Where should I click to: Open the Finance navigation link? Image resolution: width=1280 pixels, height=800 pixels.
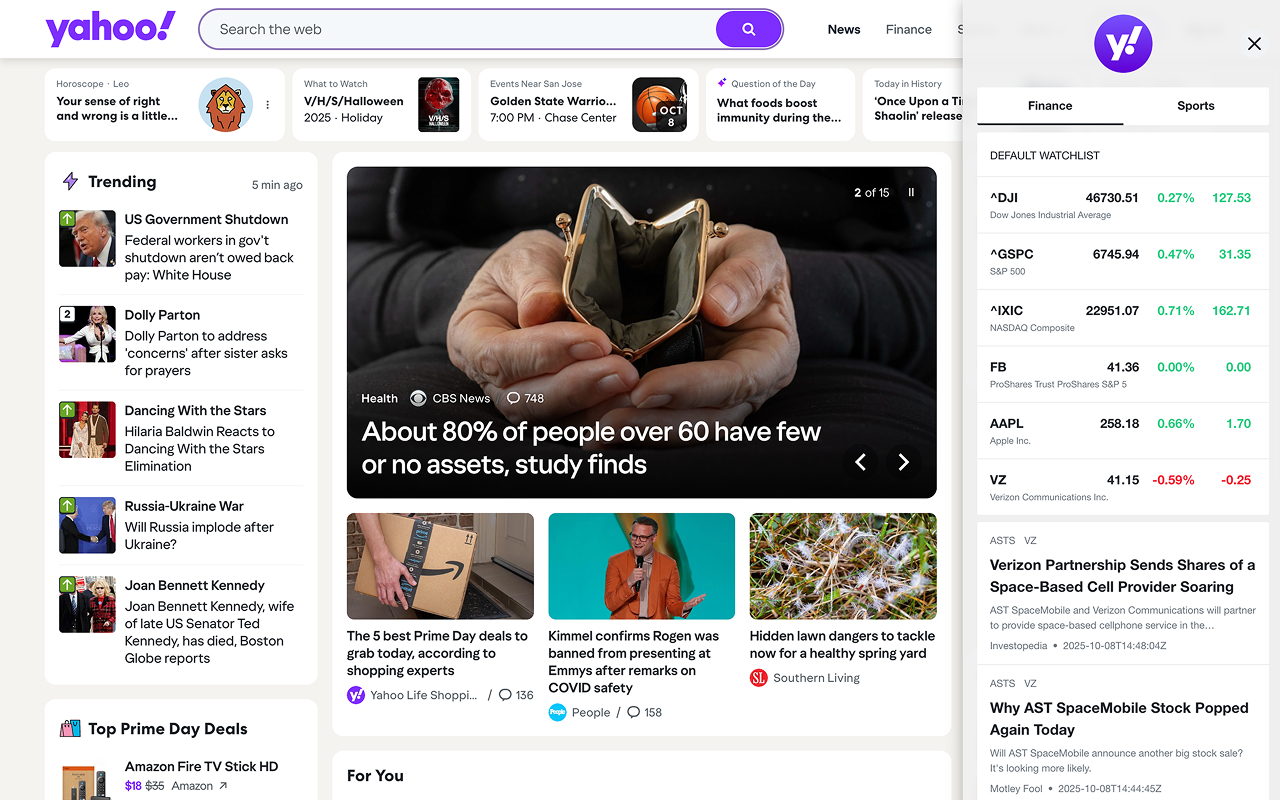point(909,29)
